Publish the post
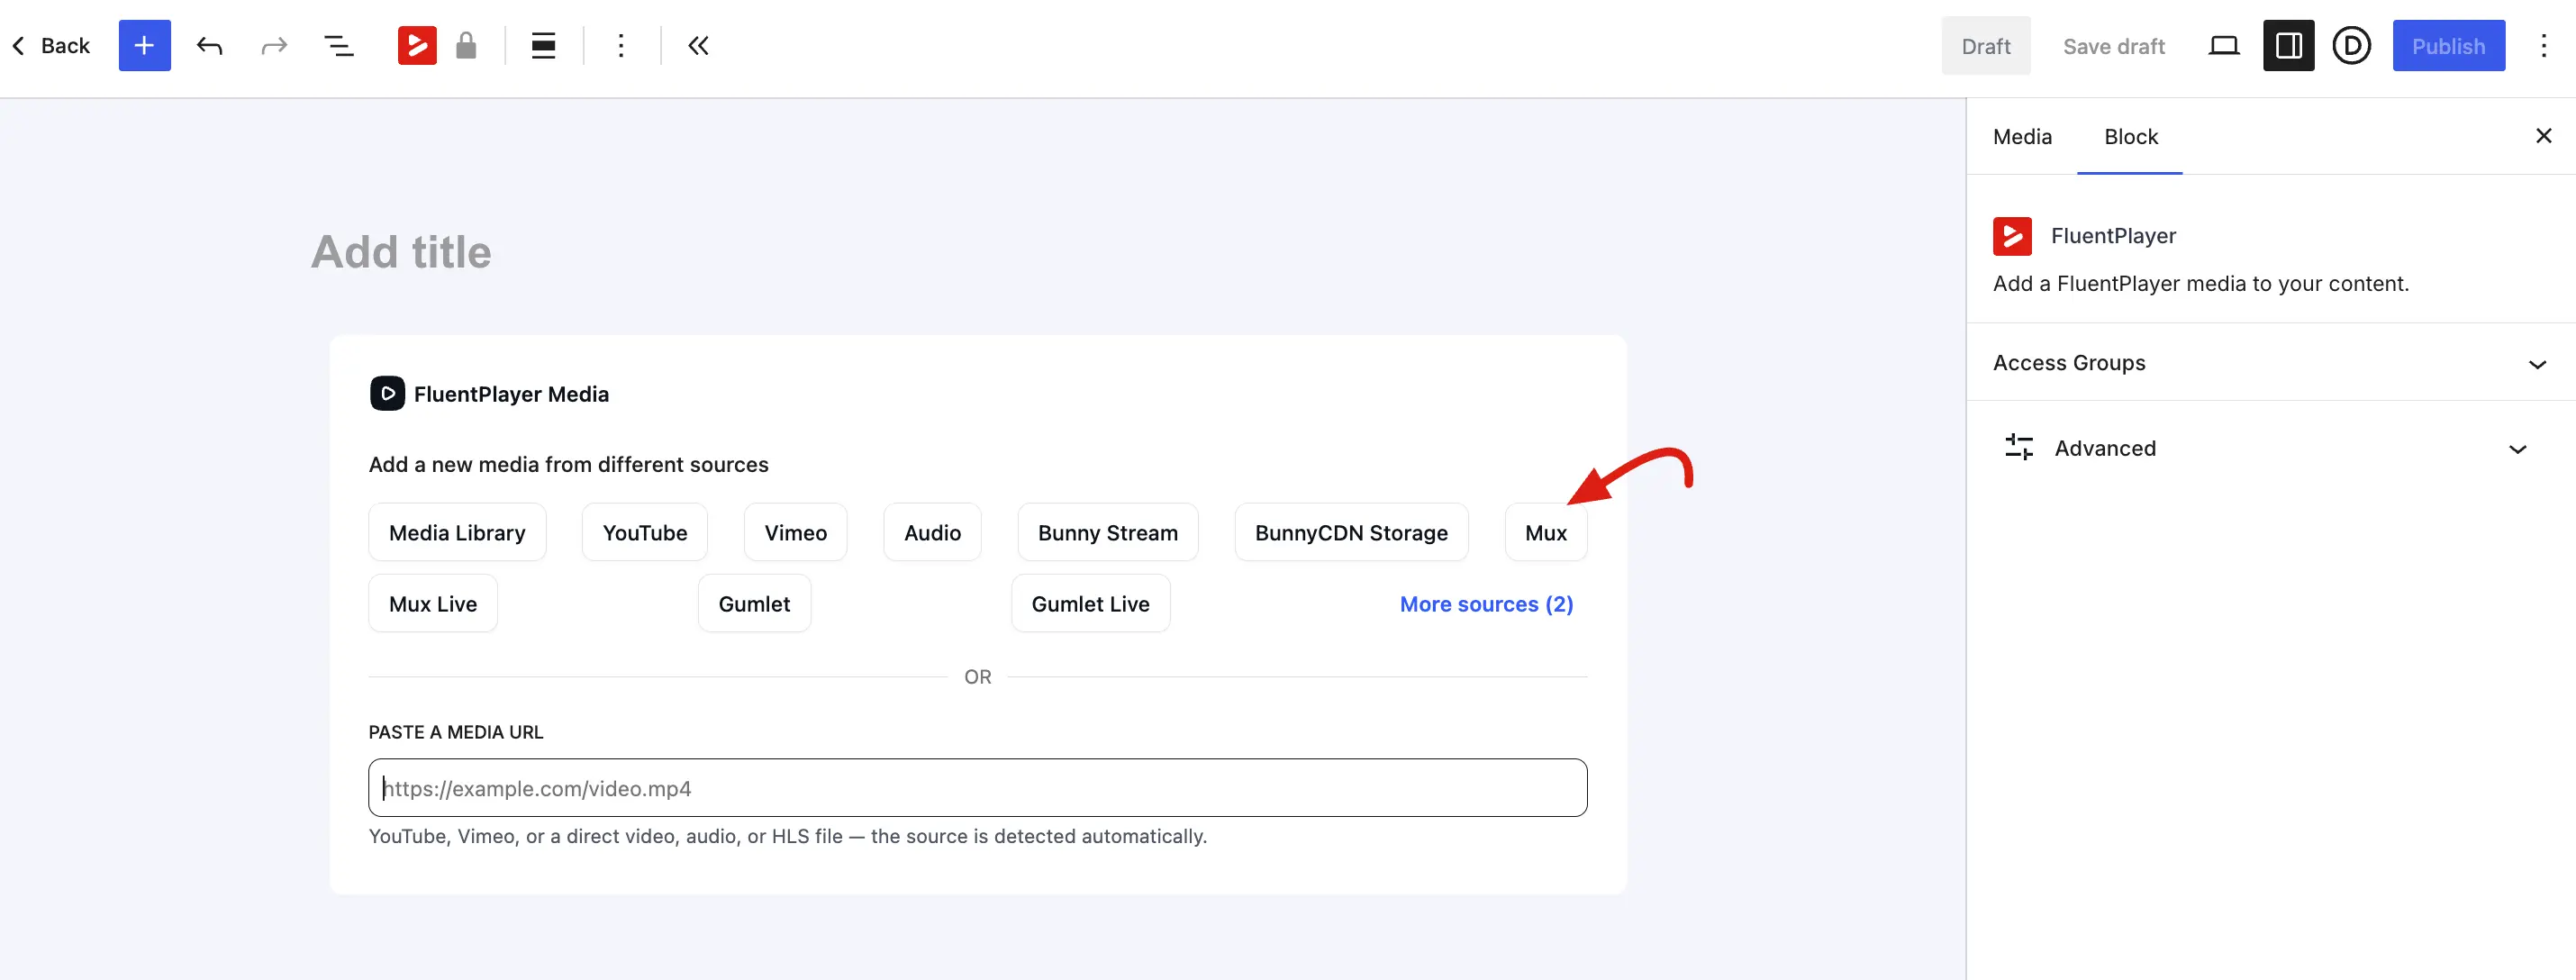This screenshot has height=980, width=2576. [x=2448, y=46]
